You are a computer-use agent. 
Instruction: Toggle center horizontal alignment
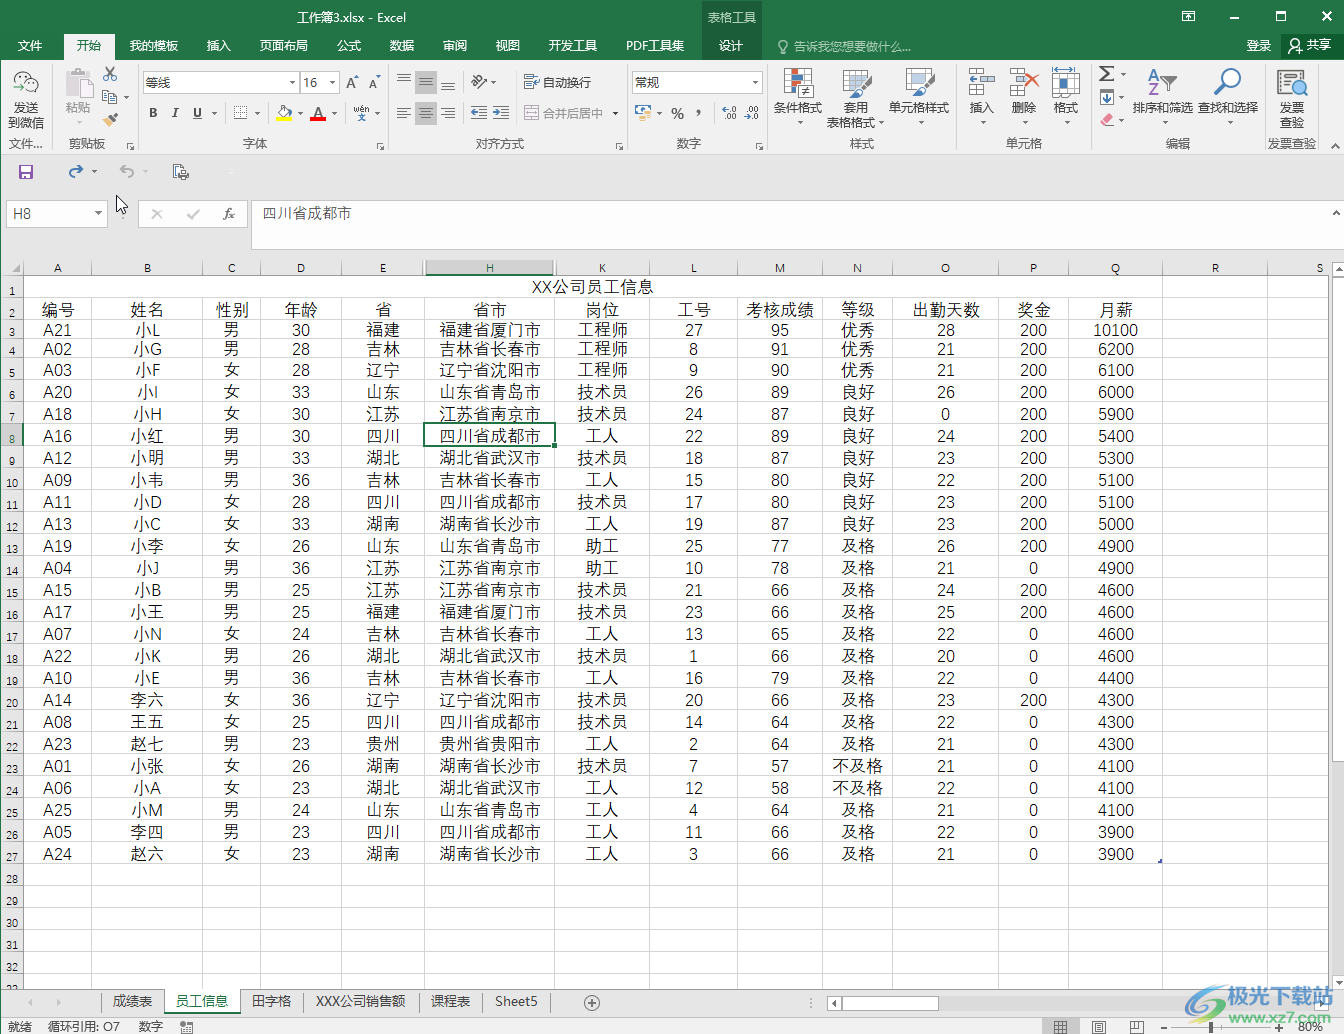[426, 113]
